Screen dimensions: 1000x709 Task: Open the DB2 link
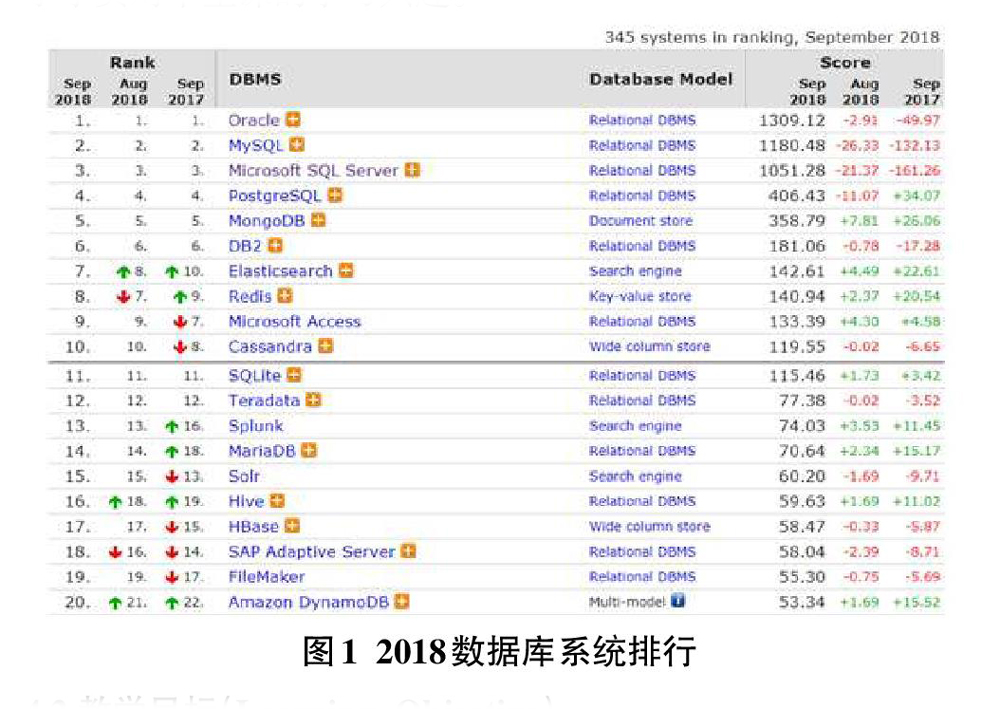[245, 246]
